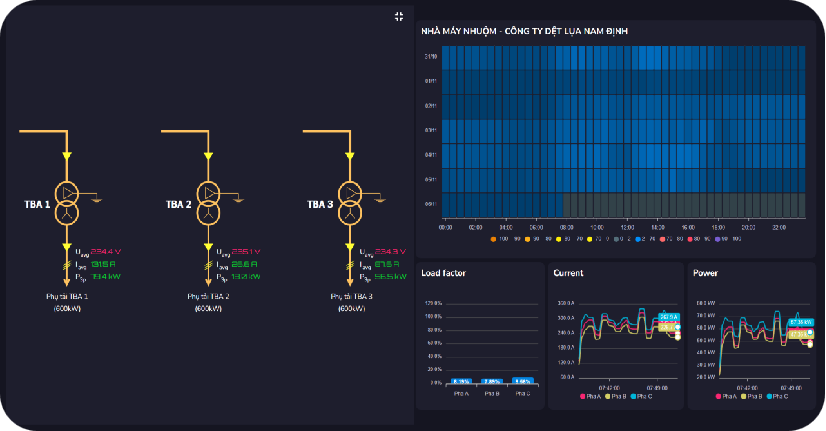This screenshot has height=431, width=826.
Task: Toggle Pha A series in Current chart legend
Action: click(x=583, y=397)
